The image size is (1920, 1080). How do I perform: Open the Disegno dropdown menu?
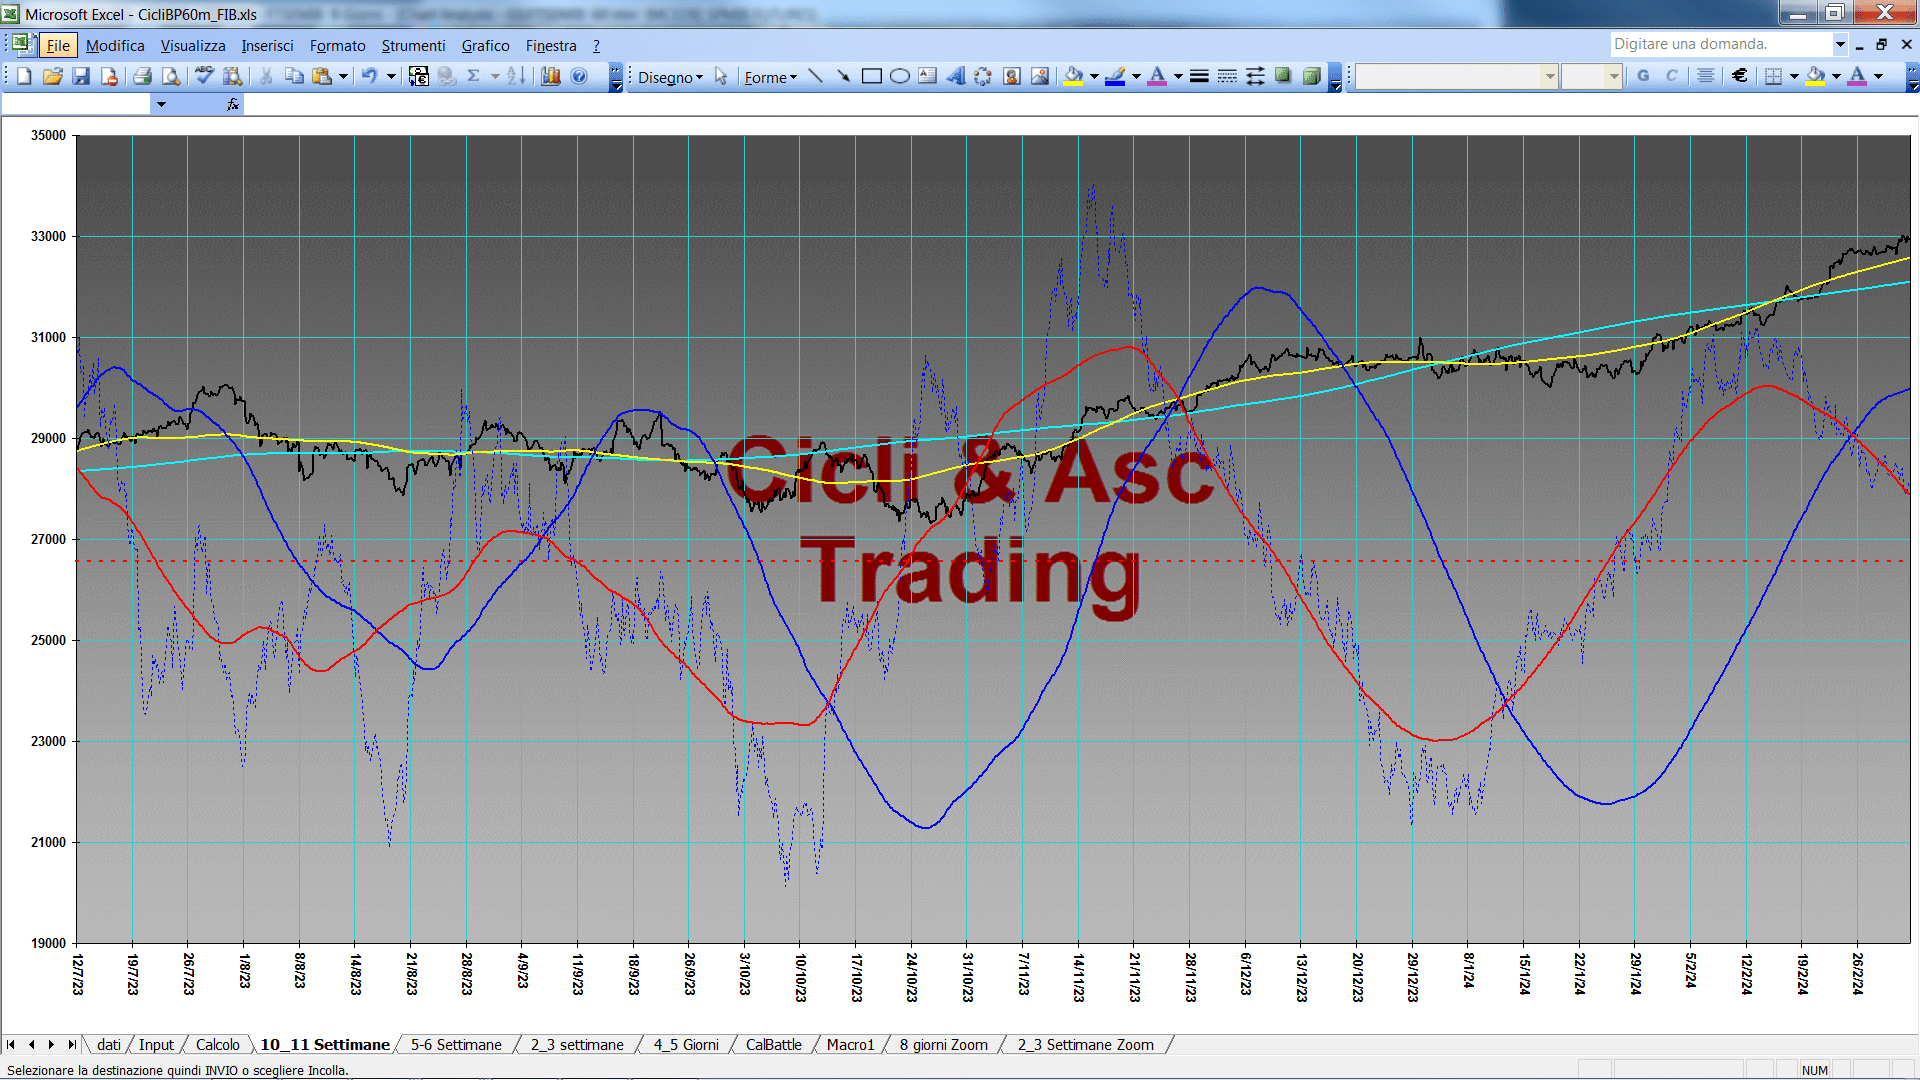pyautogui.click(x=670, y=77)
